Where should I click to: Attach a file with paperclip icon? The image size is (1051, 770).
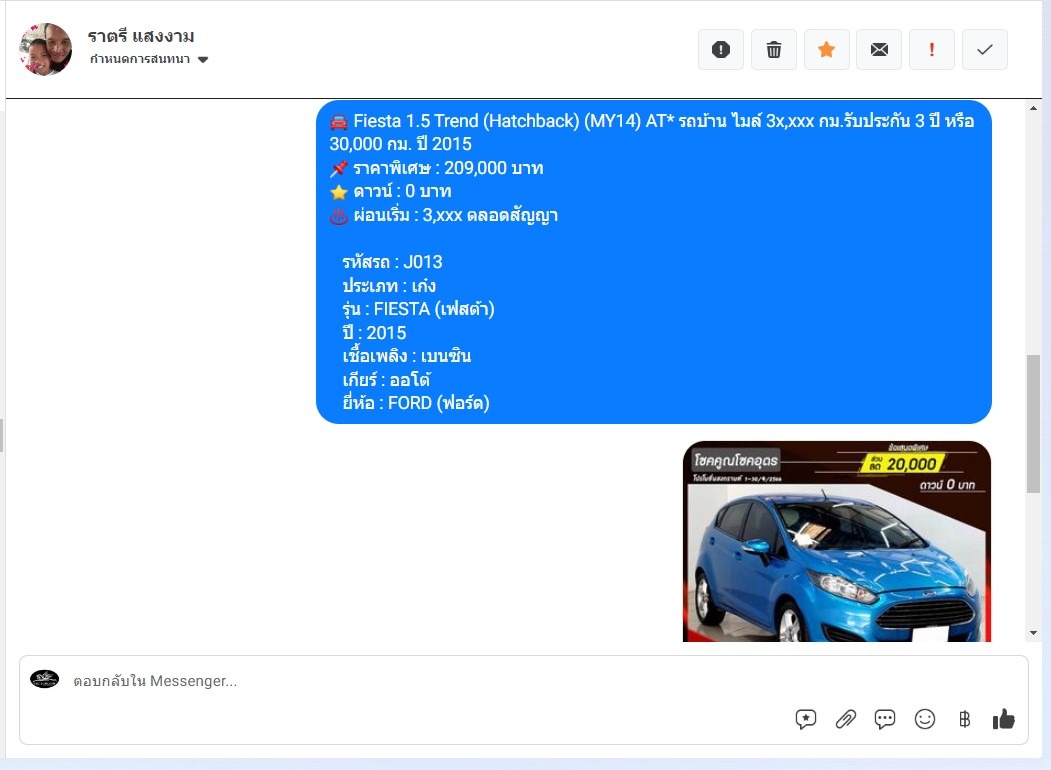pos(845,719)
